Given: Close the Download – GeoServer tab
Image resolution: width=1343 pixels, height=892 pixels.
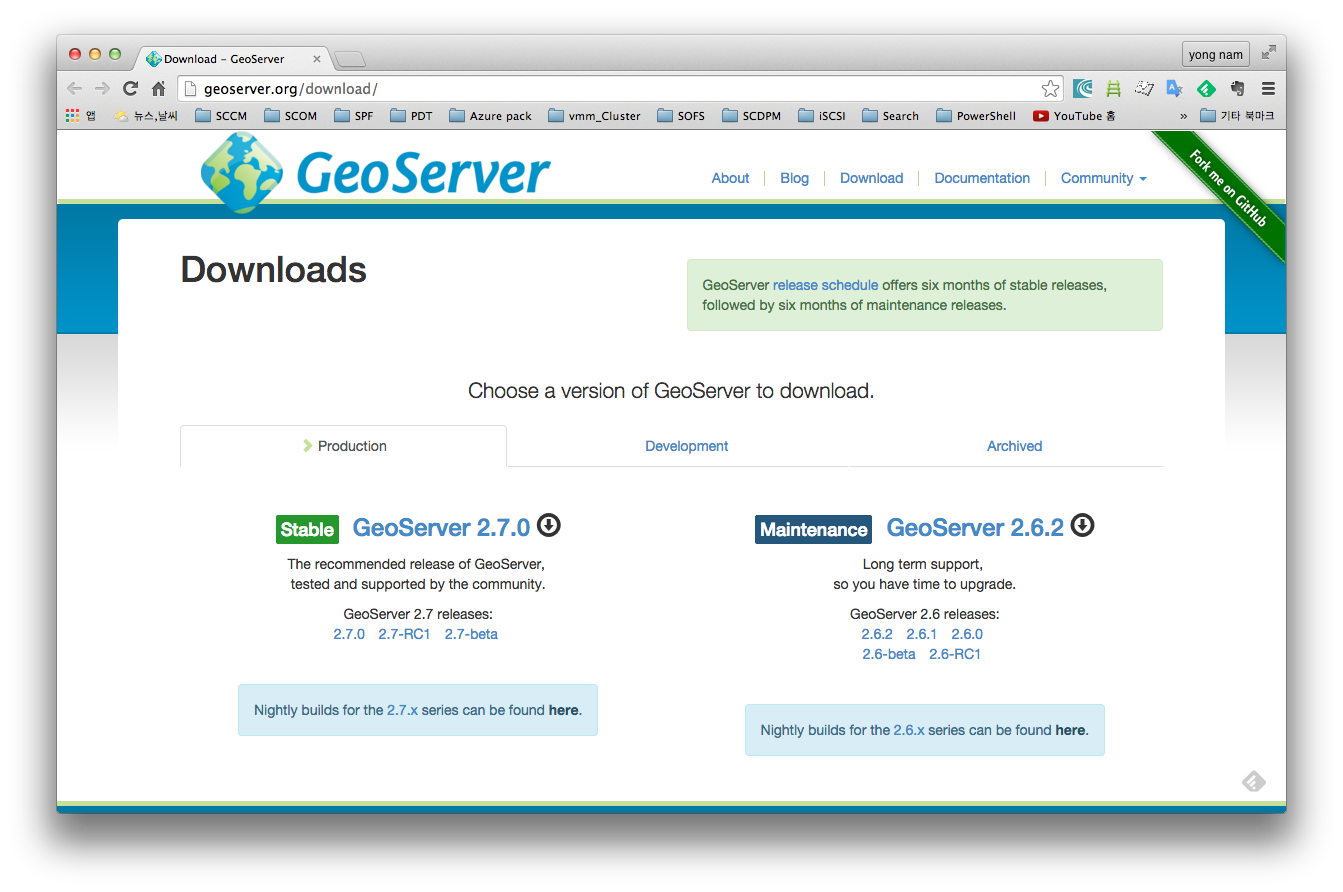Looking at the screenshot, I should point(317,59).
